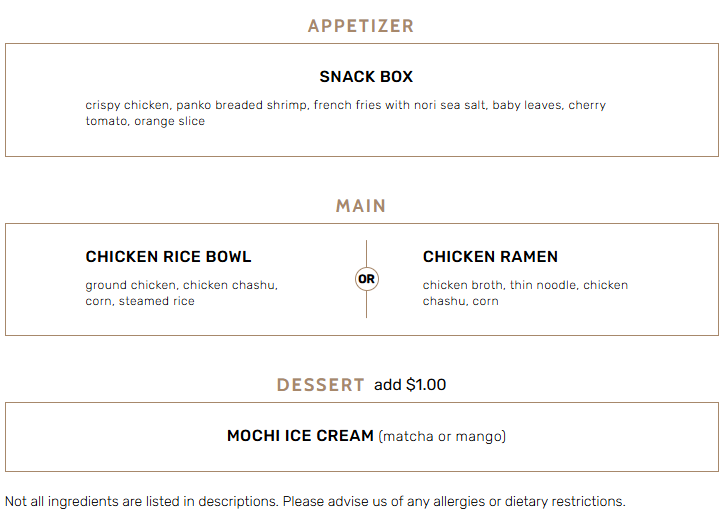Viewport: 722px width, 528px height.
Task: Click the 'chashu, corn' text line
Action: [x=460, y=301]
